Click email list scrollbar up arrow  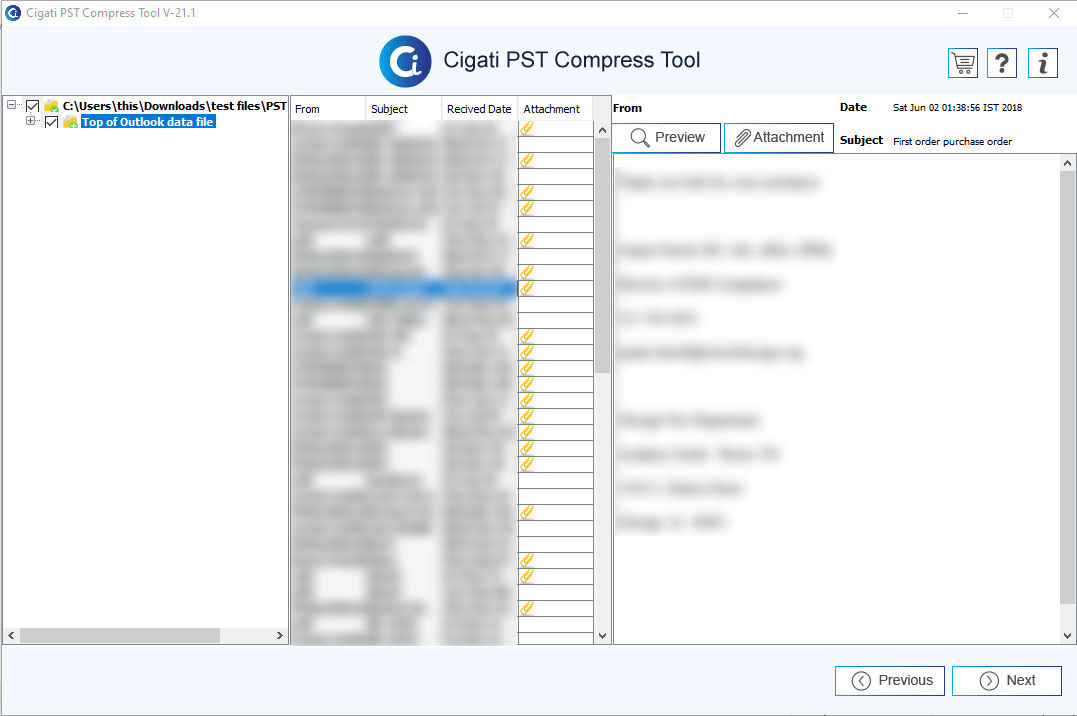[602, 130]
